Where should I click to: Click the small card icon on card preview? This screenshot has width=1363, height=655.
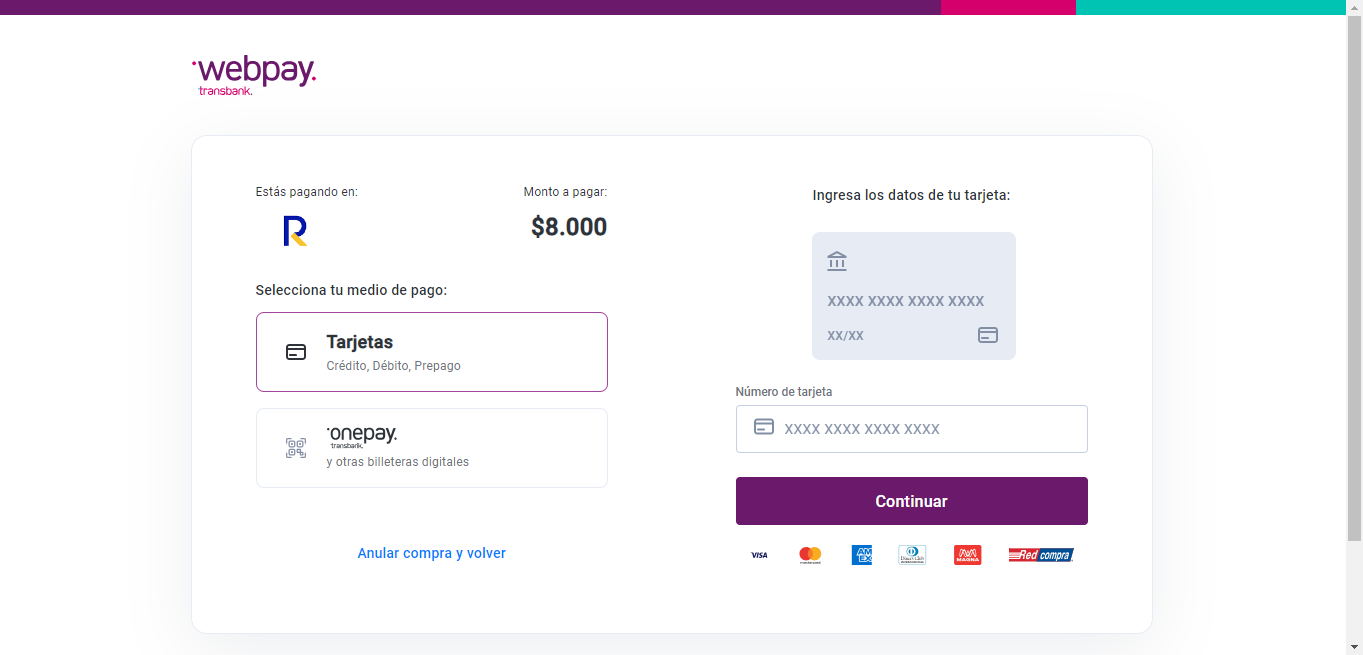point(988,335)
